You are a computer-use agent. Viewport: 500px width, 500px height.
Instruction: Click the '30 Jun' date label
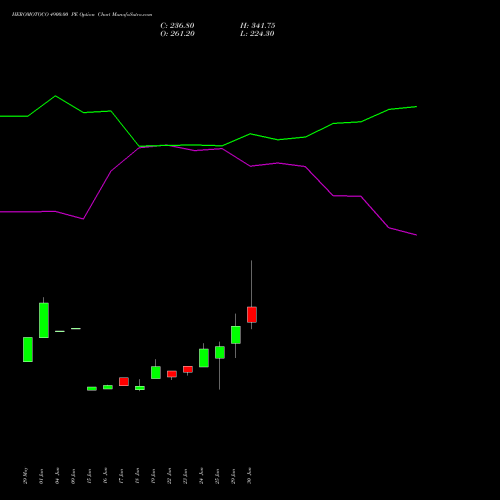[250, 476]
